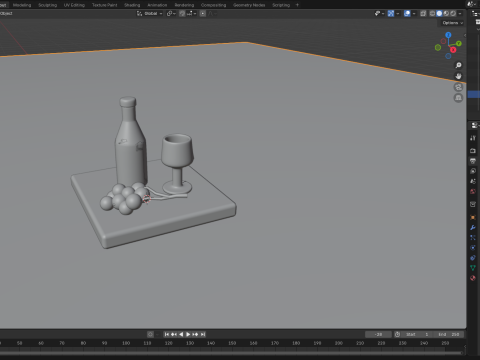480x360 pixels.
Task: Click the negative X axis circle on the gizmo
Action: (443, 41)
